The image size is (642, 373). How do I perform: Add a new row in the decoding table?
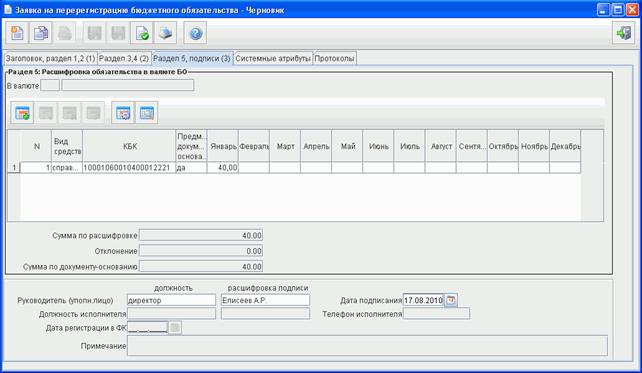pyautogui.click(x=22, y=113)
